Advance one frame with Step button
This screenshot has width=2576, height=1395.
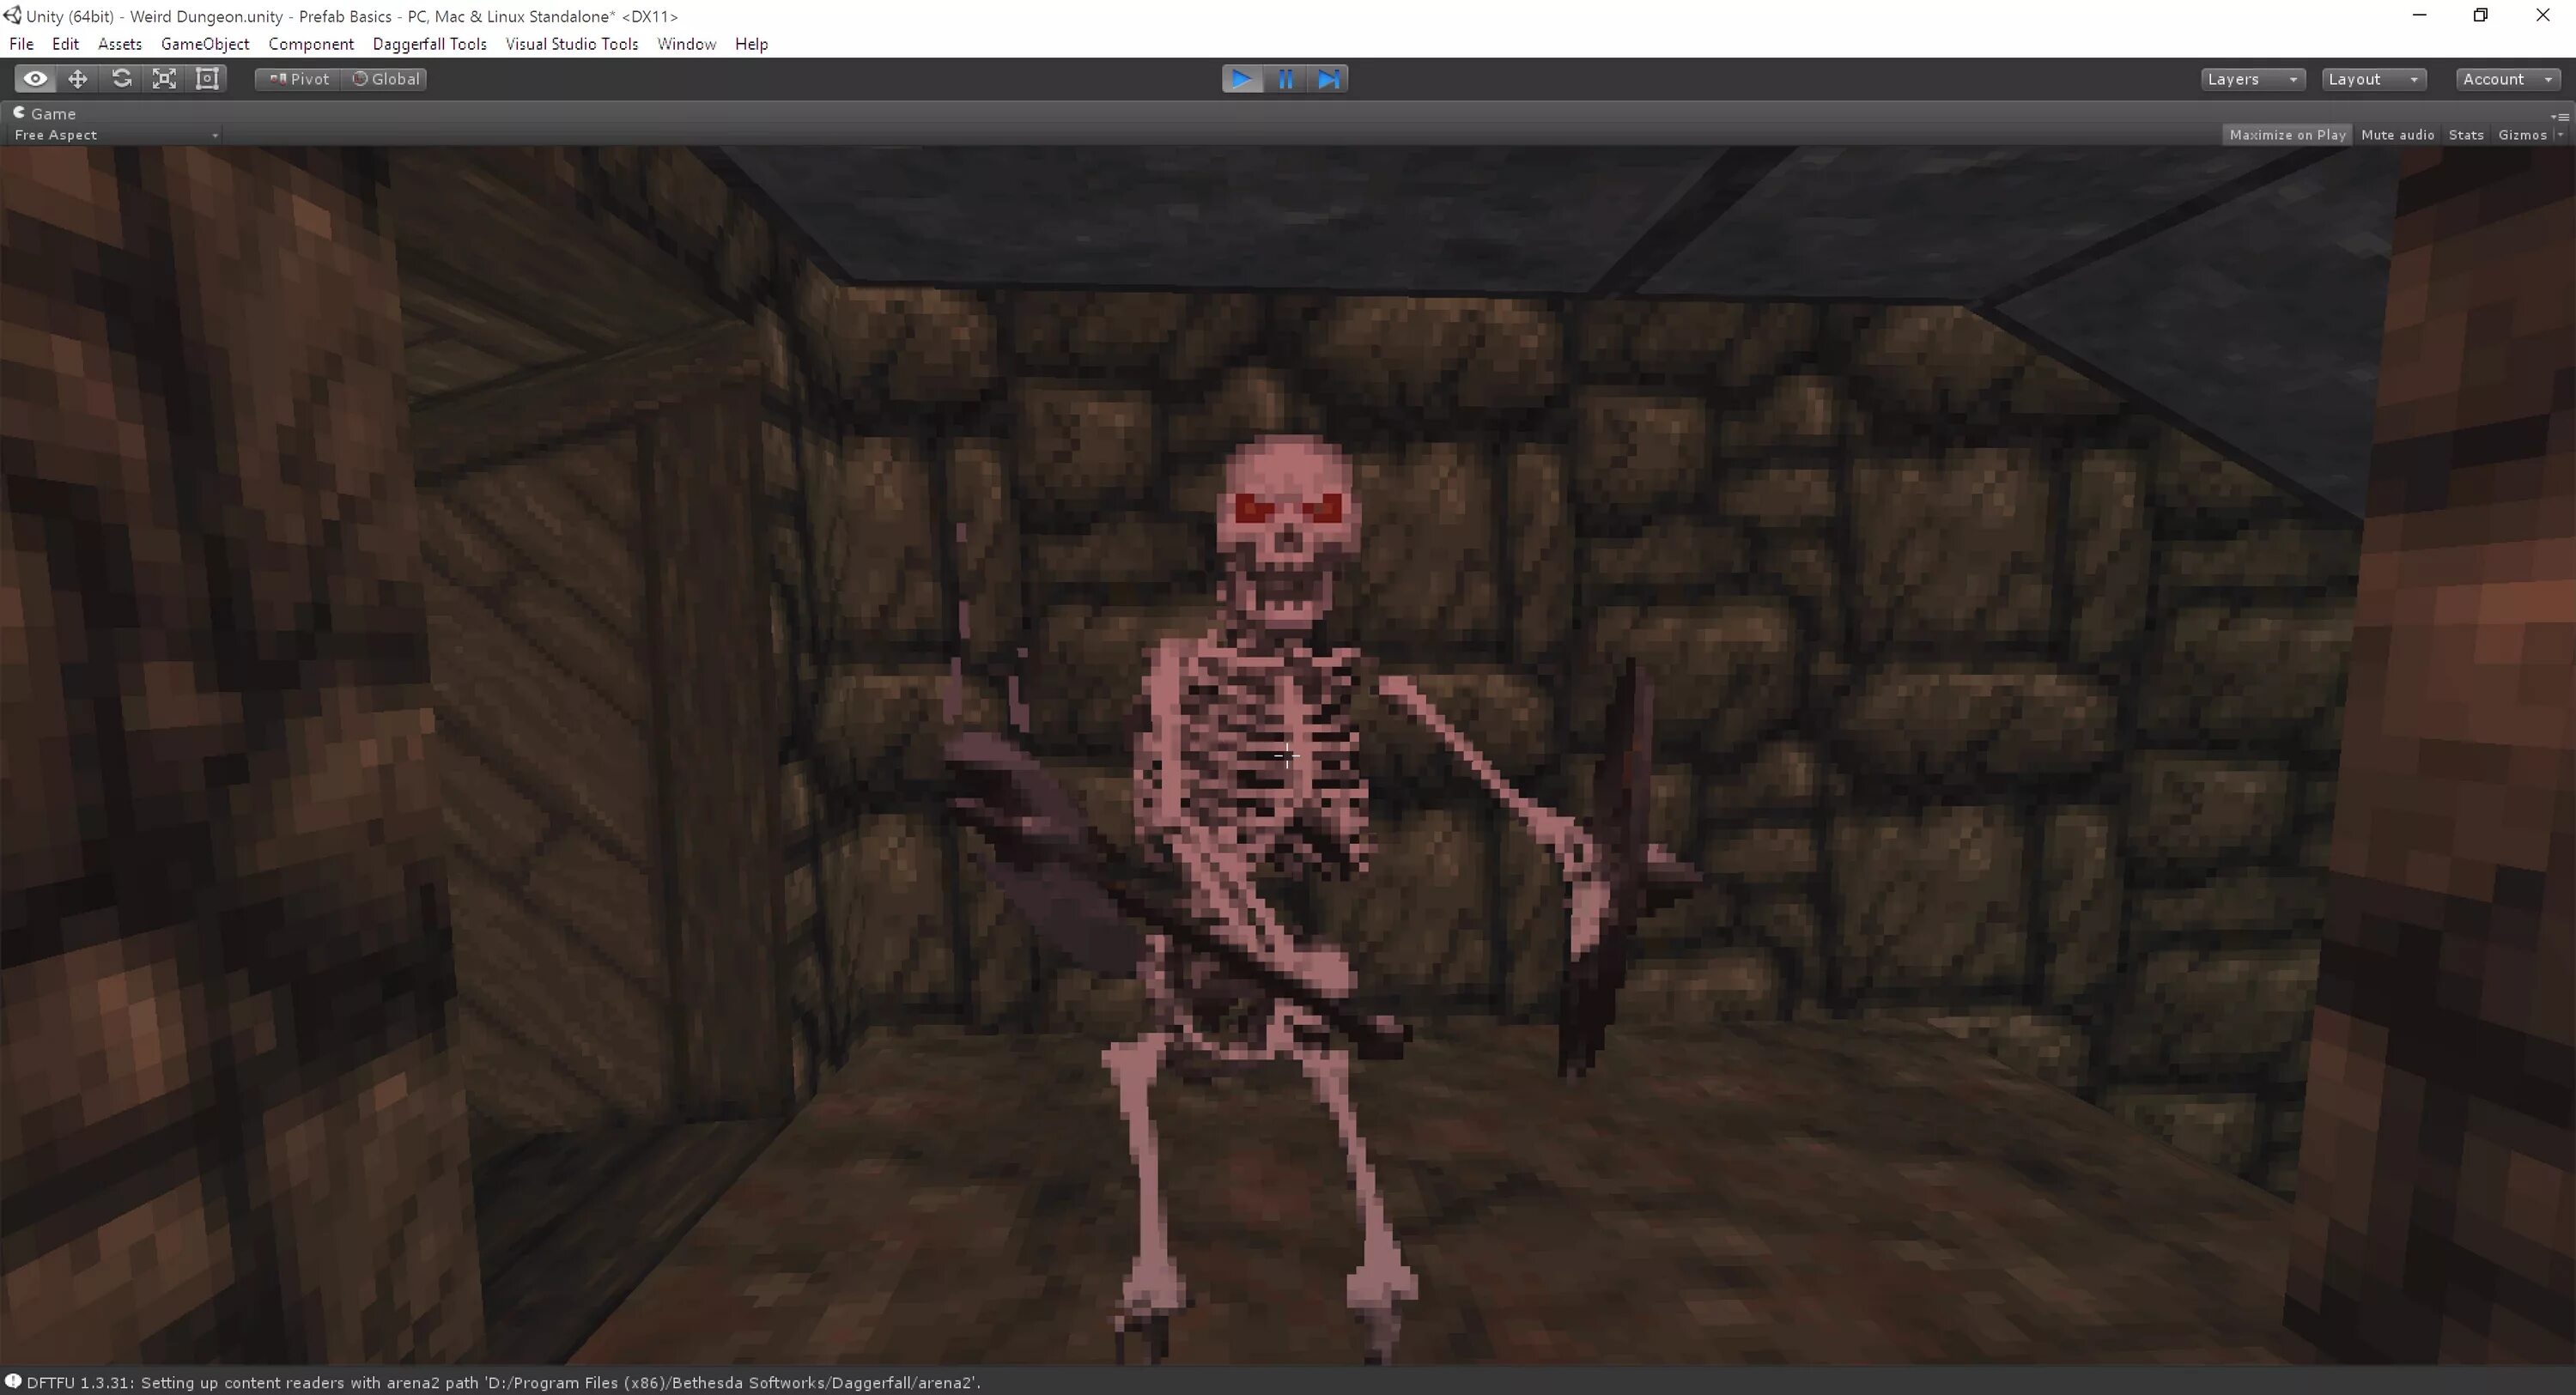1328,79
